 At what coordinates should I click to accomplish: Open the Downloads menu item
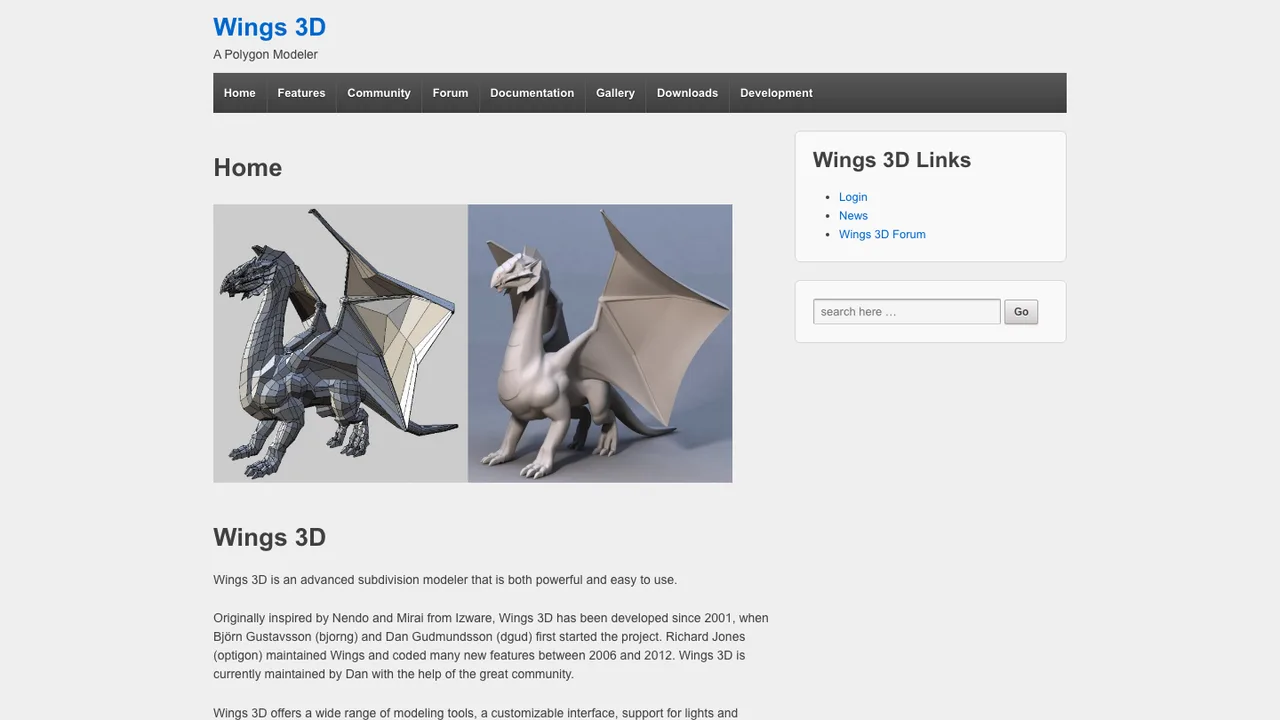point(687,93)
